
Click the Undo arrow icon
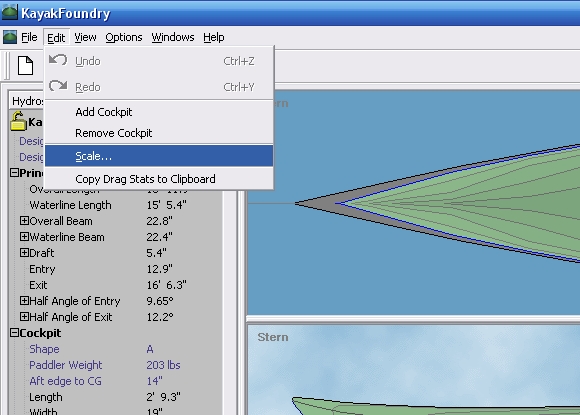point(58,60)
